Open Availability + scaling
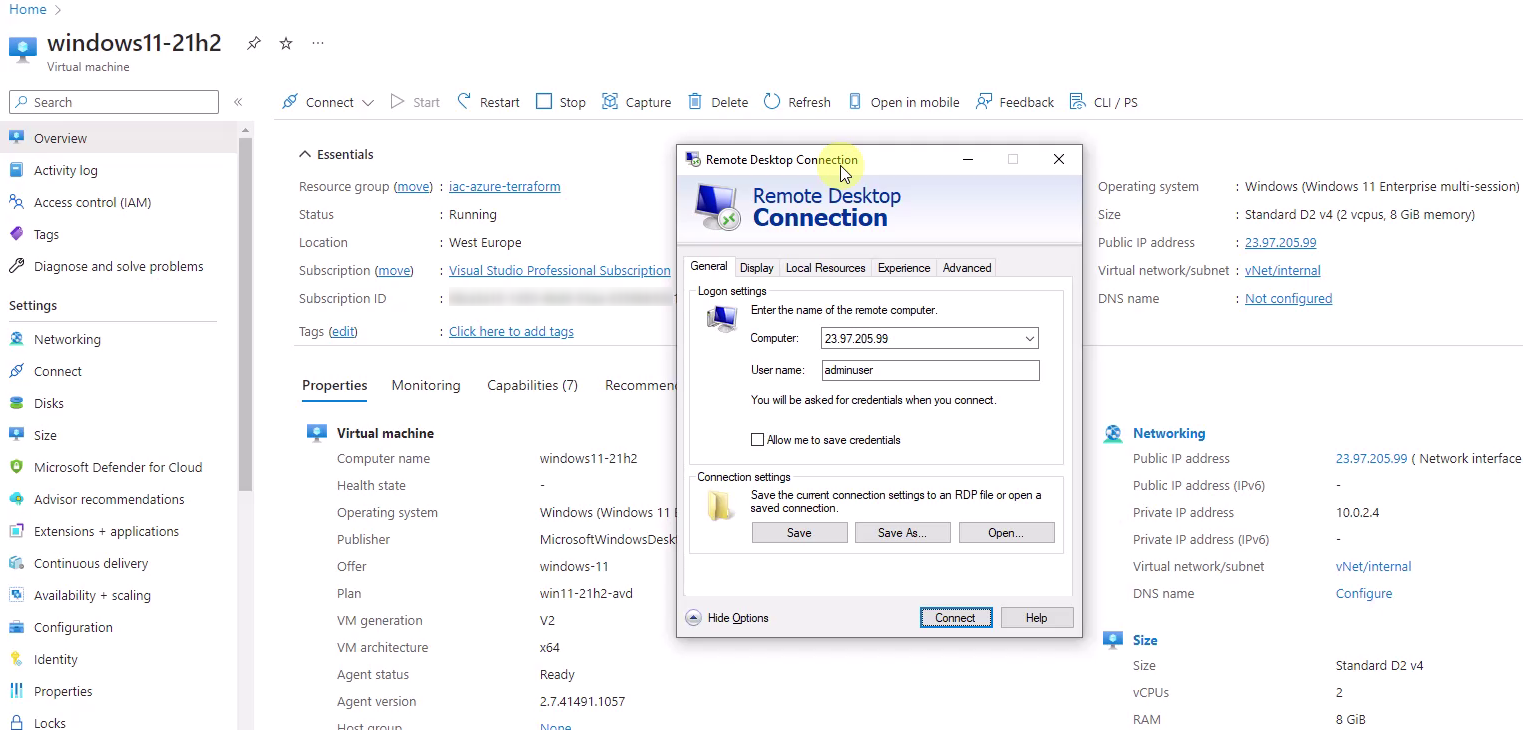Screen dimensions: 1523x730 [118, 595]
